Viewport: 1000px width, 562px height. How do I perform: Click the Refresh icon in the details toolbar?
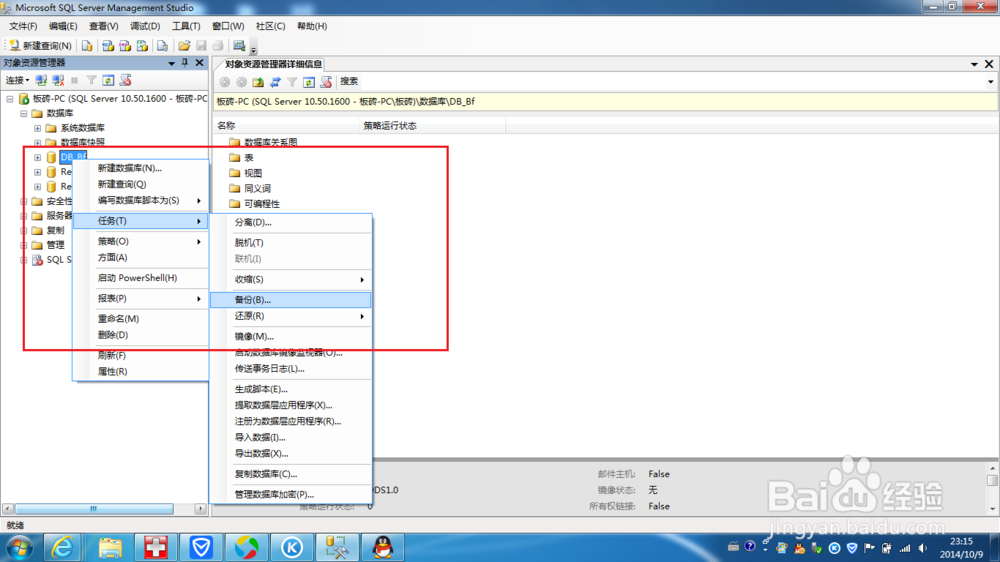pos(309,82)
